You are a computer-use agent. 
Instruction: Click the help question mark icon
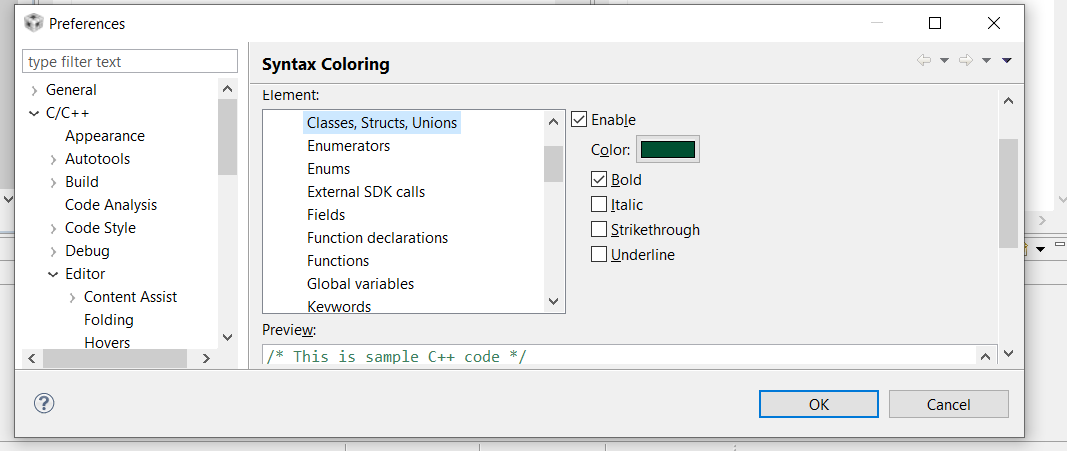[x=44, y=403]
